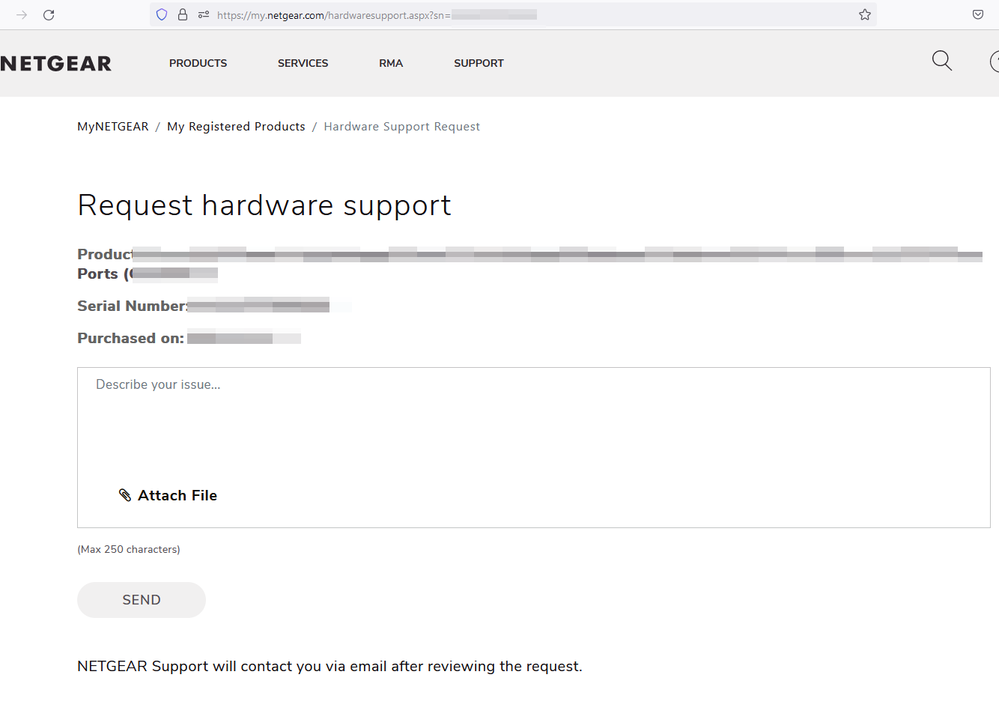
Task: Click the magnifying glass search icon
Action: (x=941, y=61)
